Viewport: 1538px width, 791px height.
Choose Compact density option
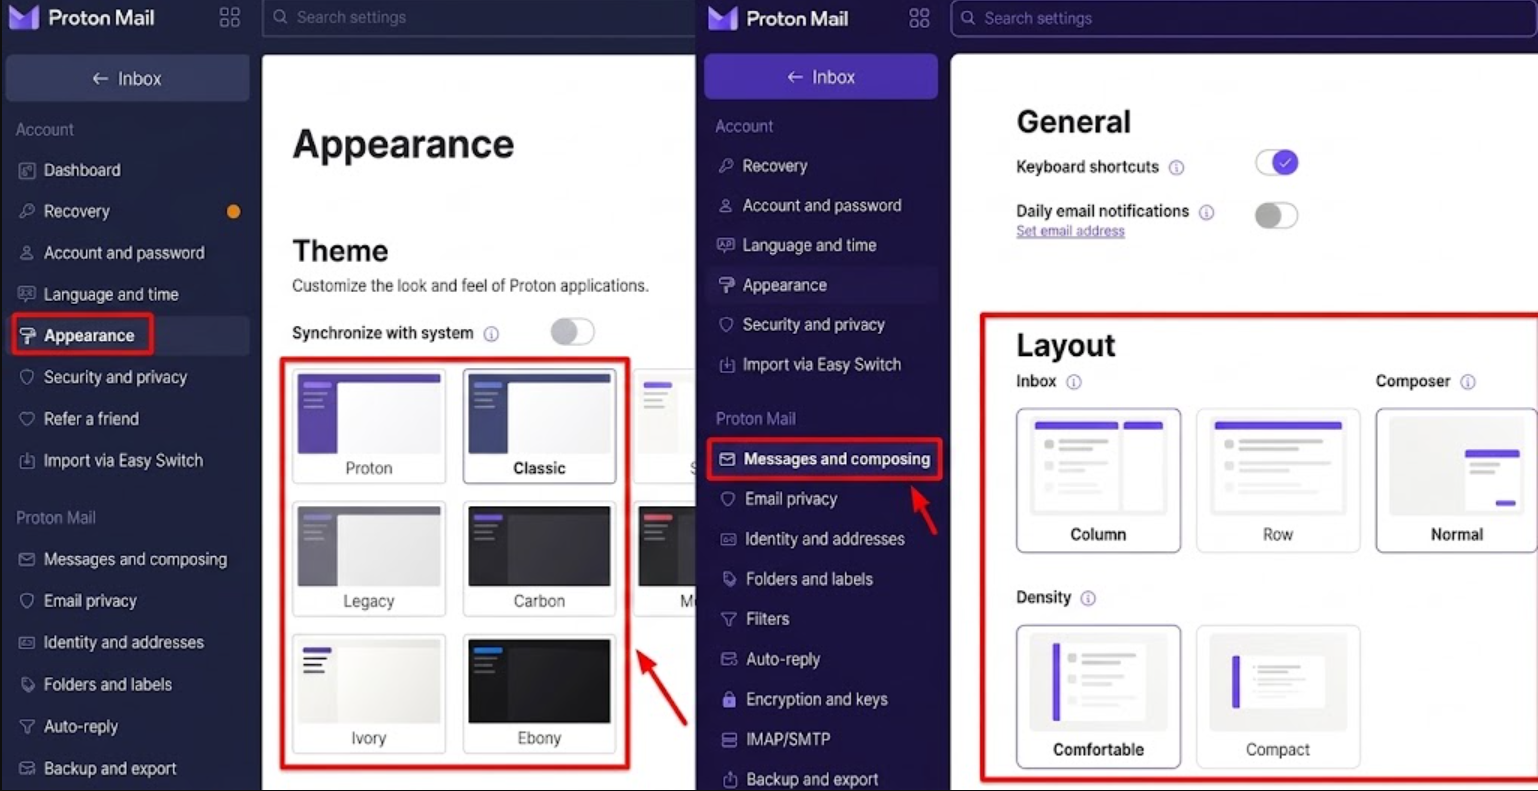pyautogui.click(x=1278, y=697)
